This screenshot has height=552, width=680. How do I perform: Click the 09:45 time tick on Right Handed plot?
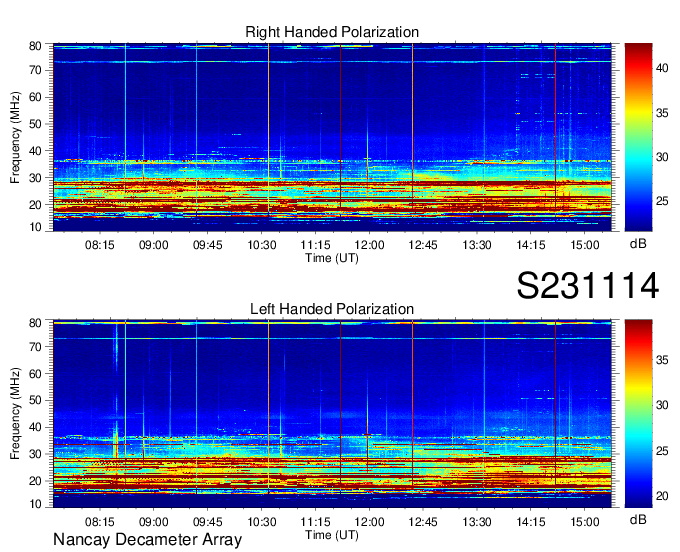coord(207,245)
